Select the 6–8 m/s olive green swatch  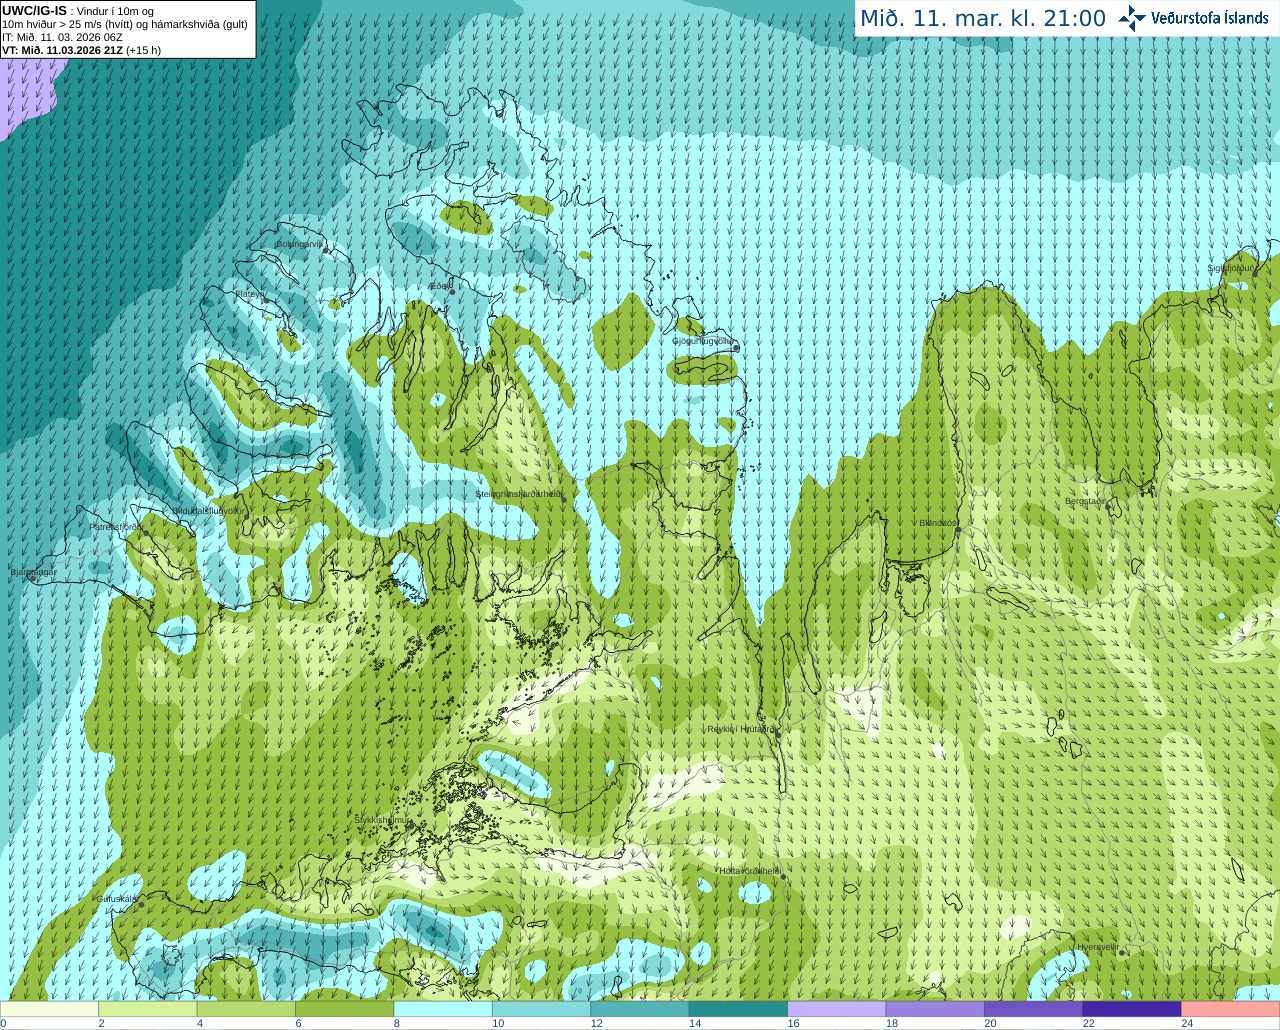(x=345, y=1009)
